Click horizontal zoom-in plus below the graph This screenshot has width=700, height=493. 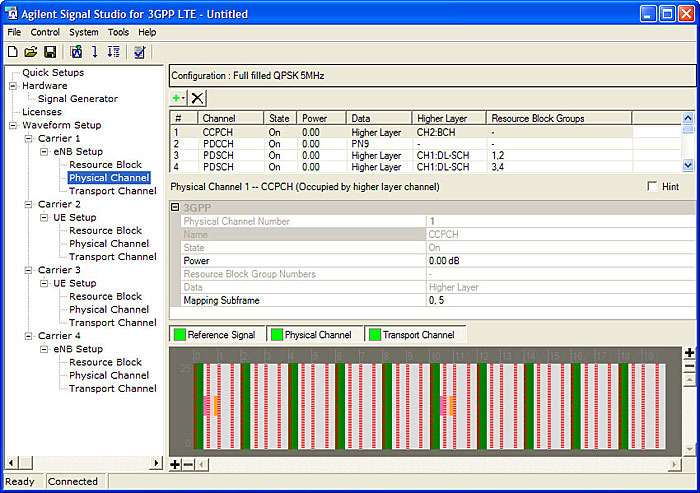(175, 464)
